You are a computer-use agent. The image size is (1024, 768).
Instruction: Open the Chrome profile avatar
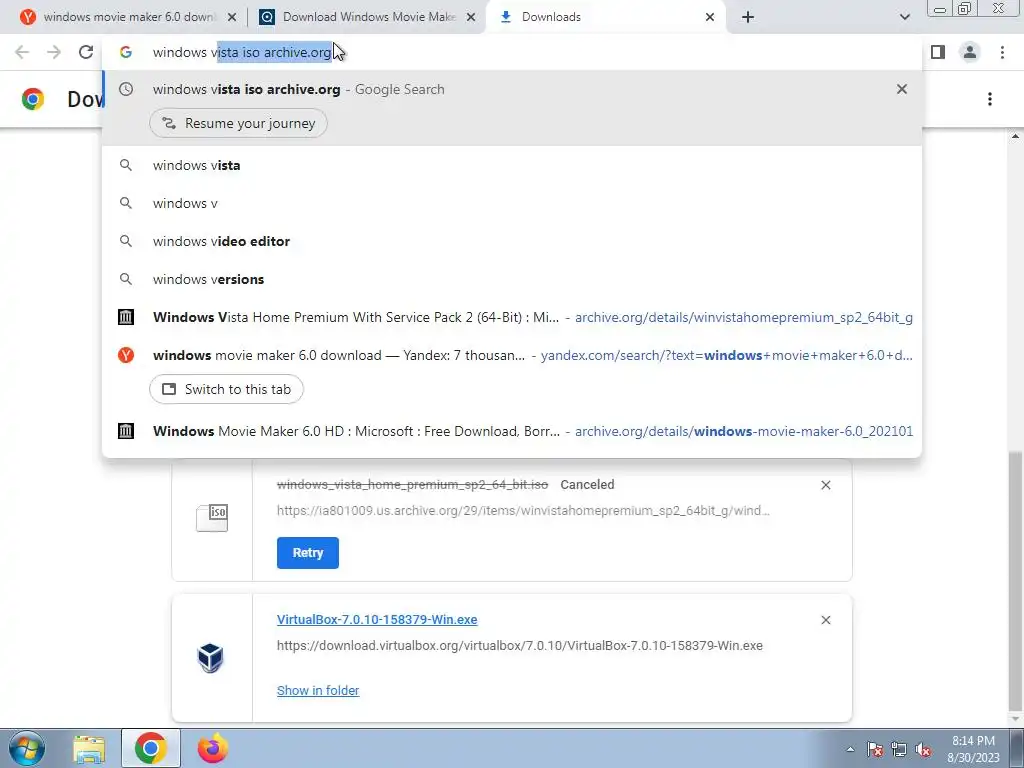970,52
